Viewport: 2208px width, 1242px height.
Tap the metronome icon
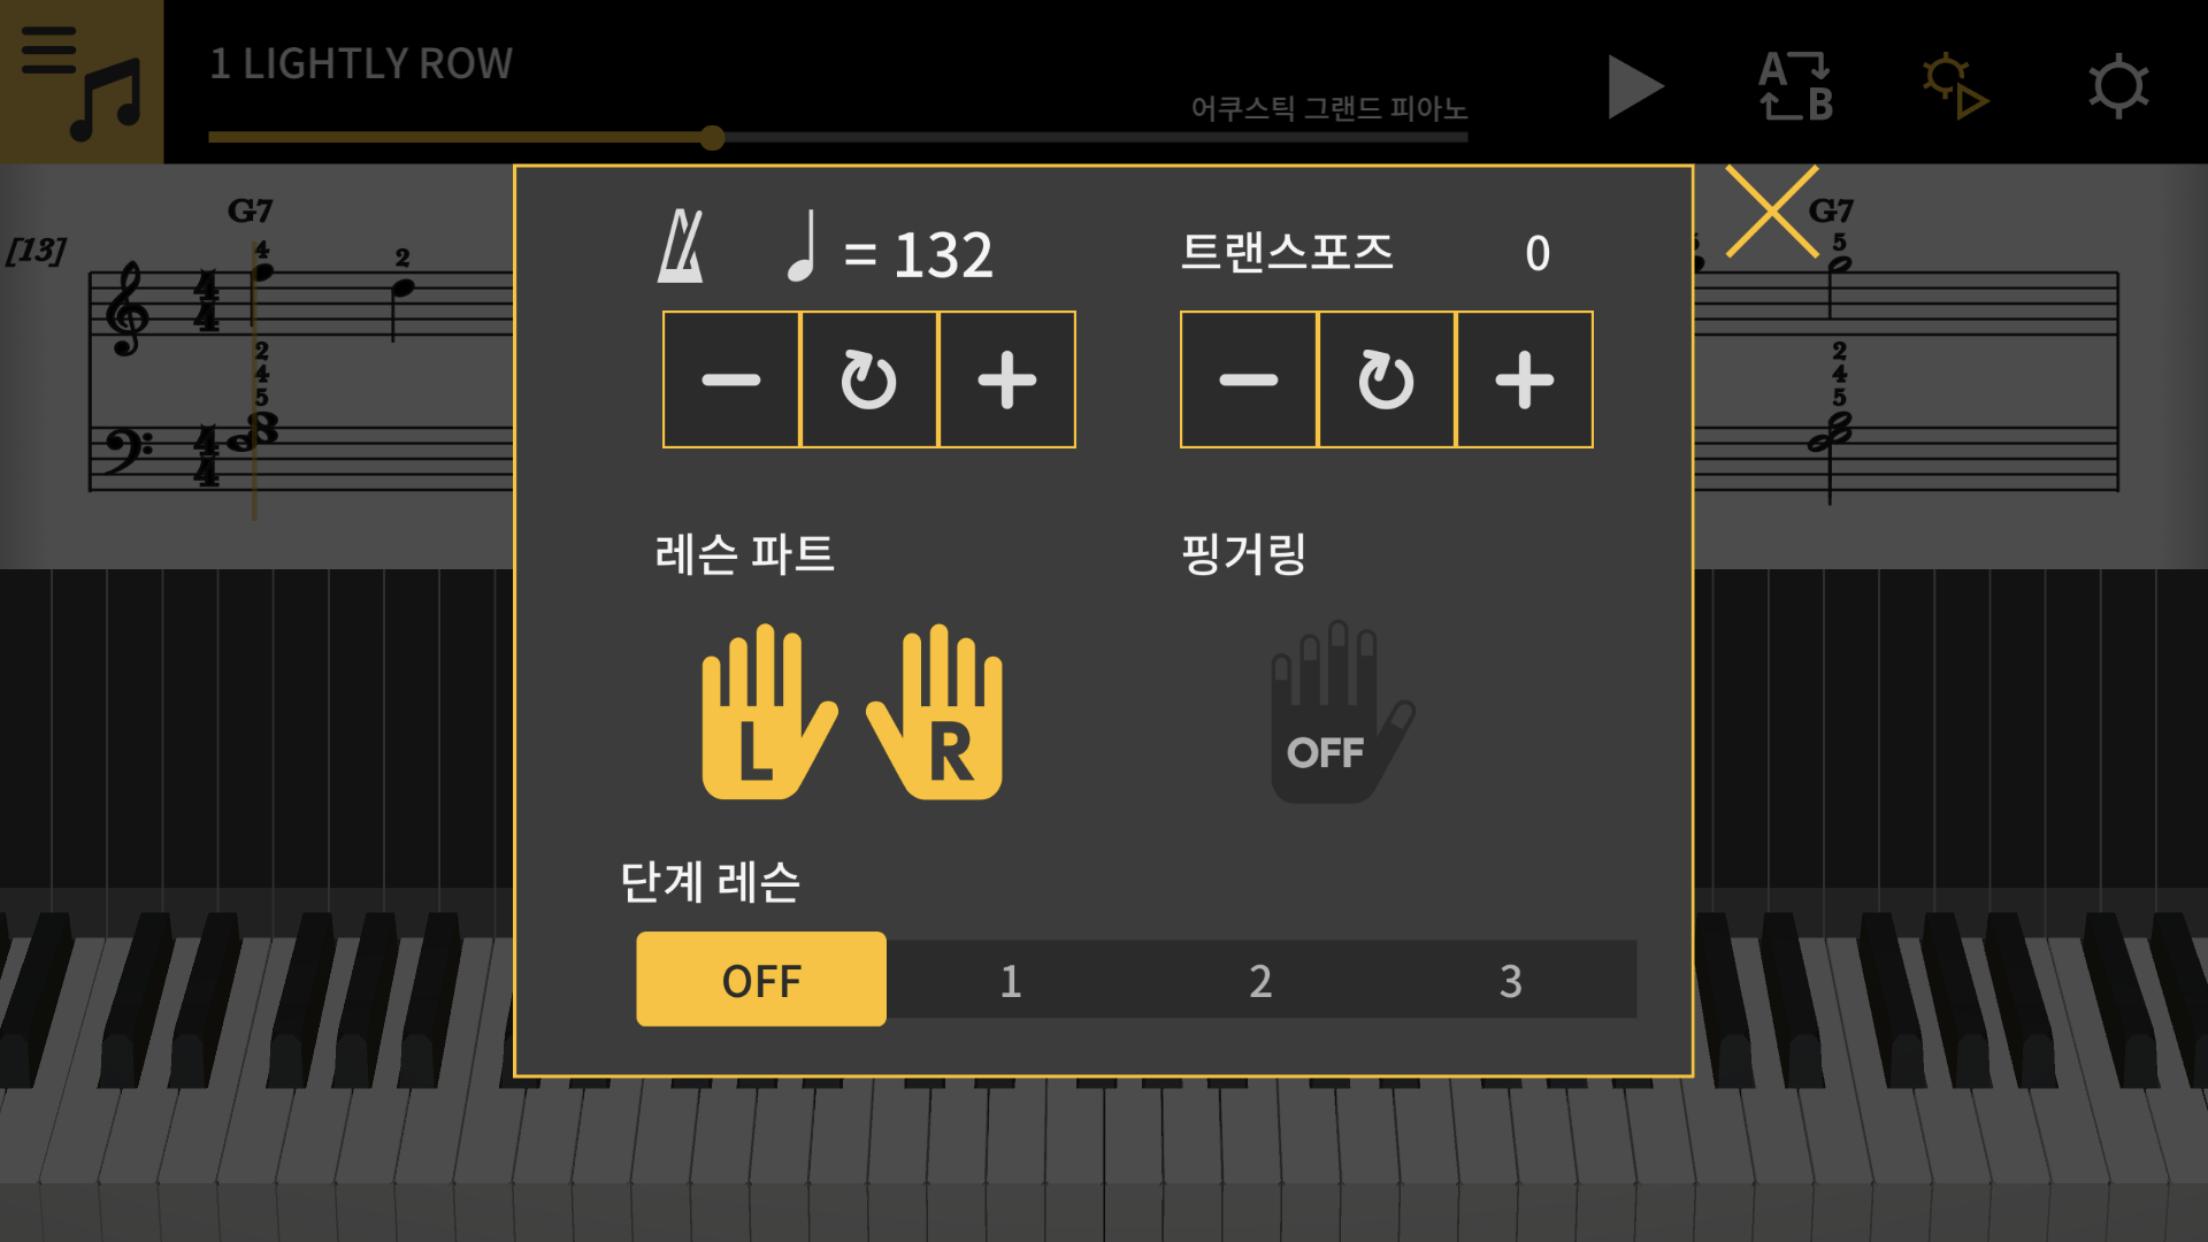point(680,246)
